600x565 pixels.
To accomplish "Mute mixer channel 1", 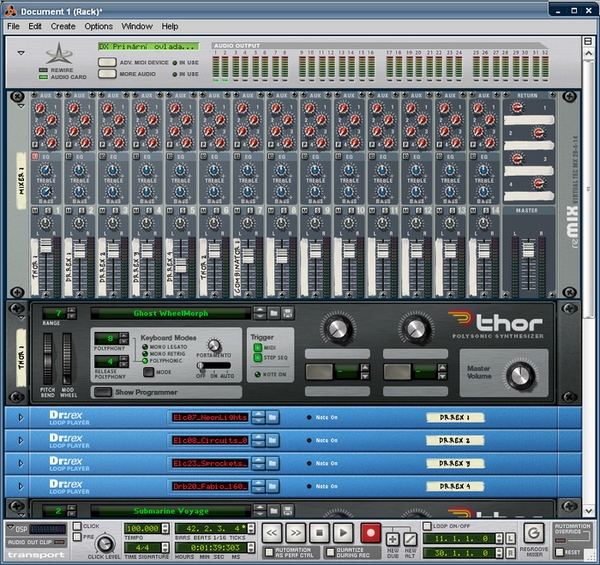I will click(x=35, y=210).
